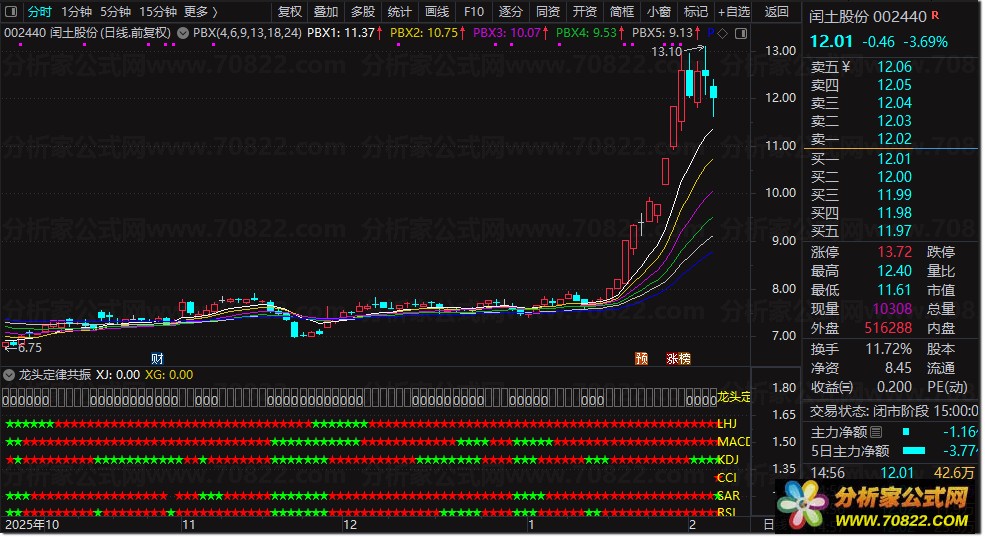Click the PBX2: 10.75 value
The width and height of the screenshot is (985, 537).
424,33
